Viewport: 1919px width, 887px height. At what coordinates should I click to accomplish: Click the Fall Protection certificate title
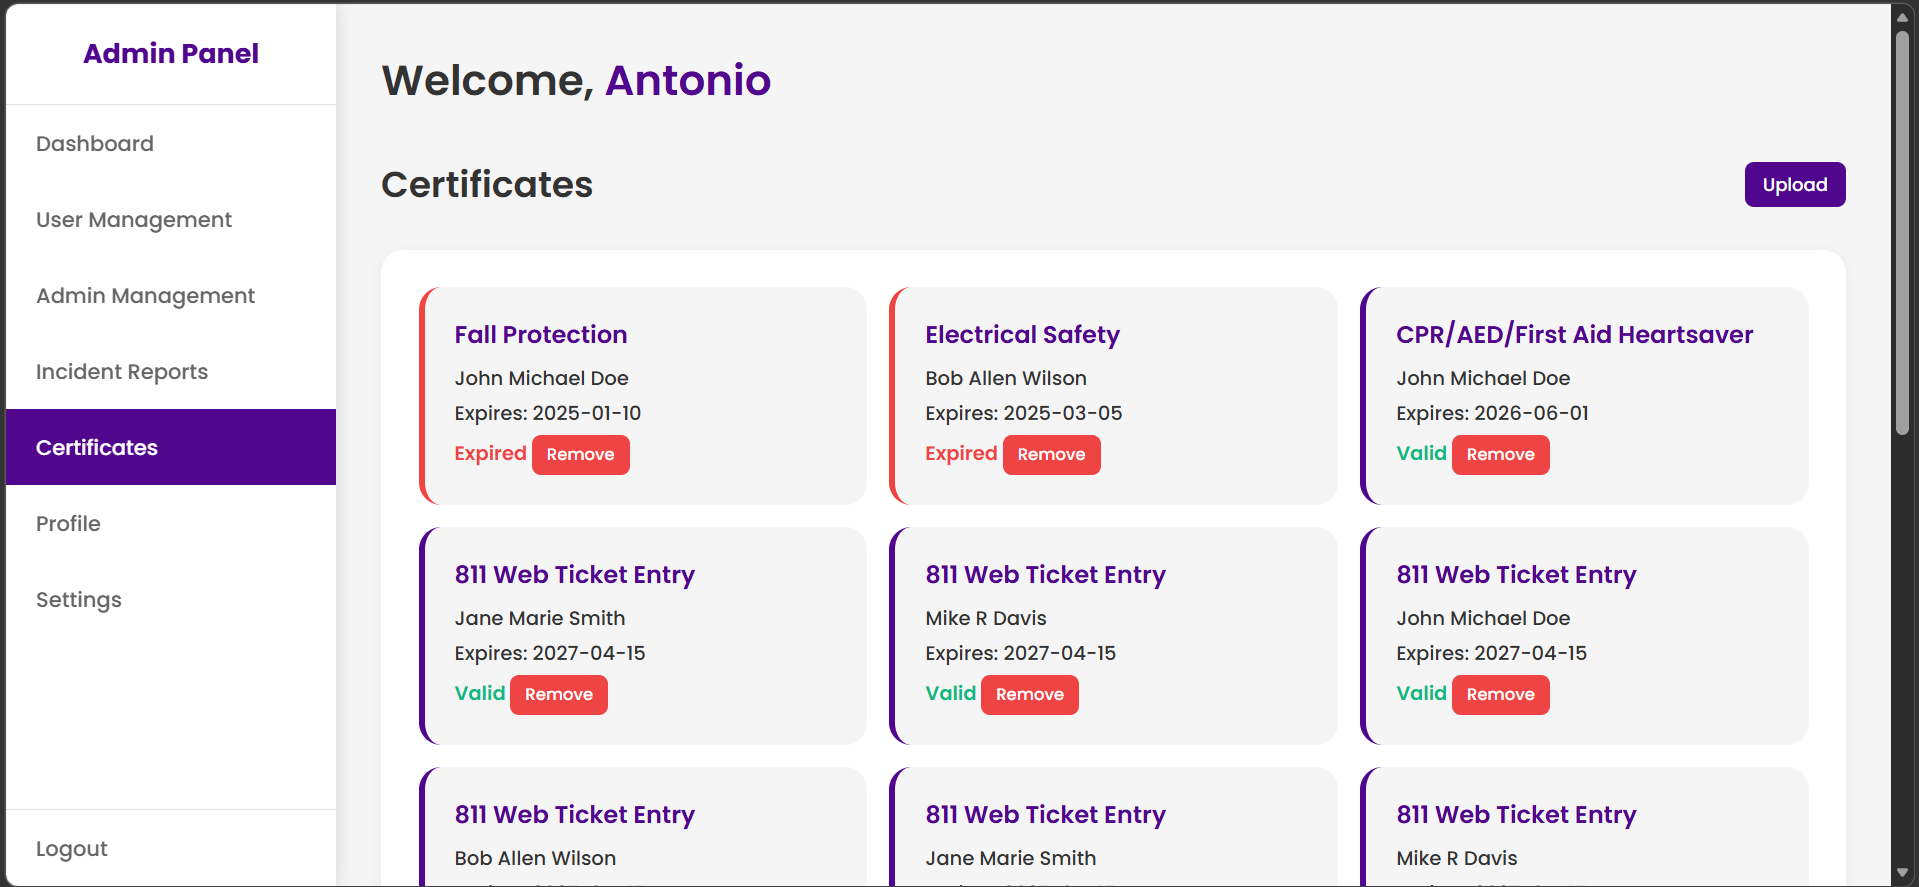click(541, 335)
